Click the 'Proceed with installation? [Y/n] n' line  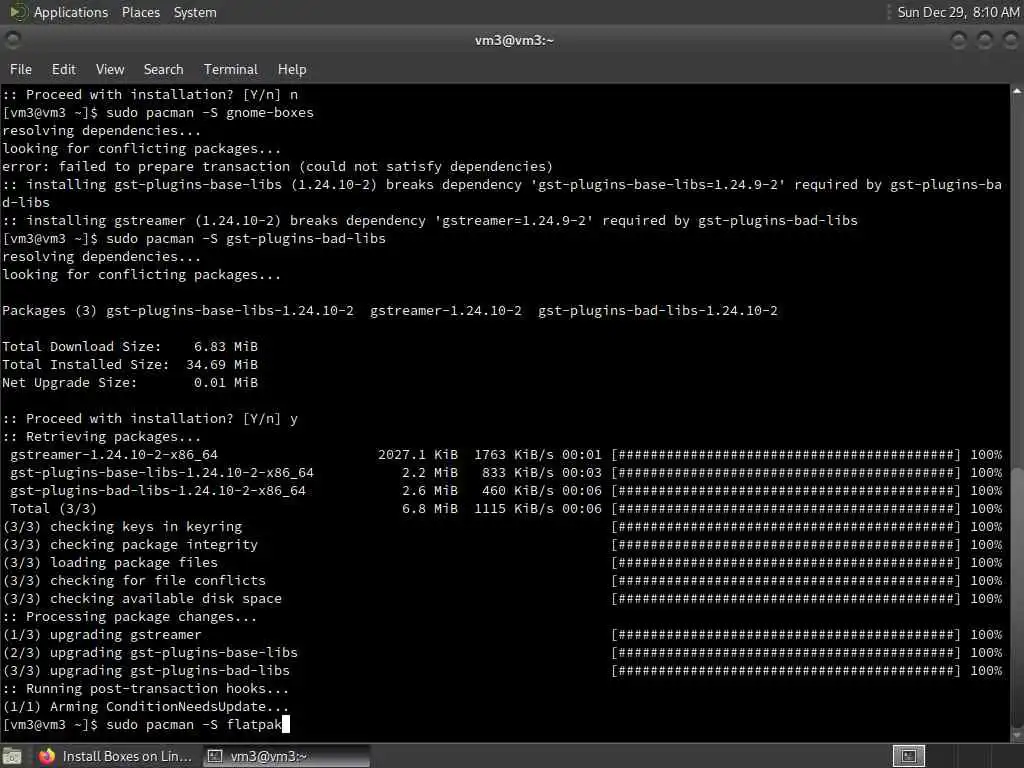tap(150, 95)
